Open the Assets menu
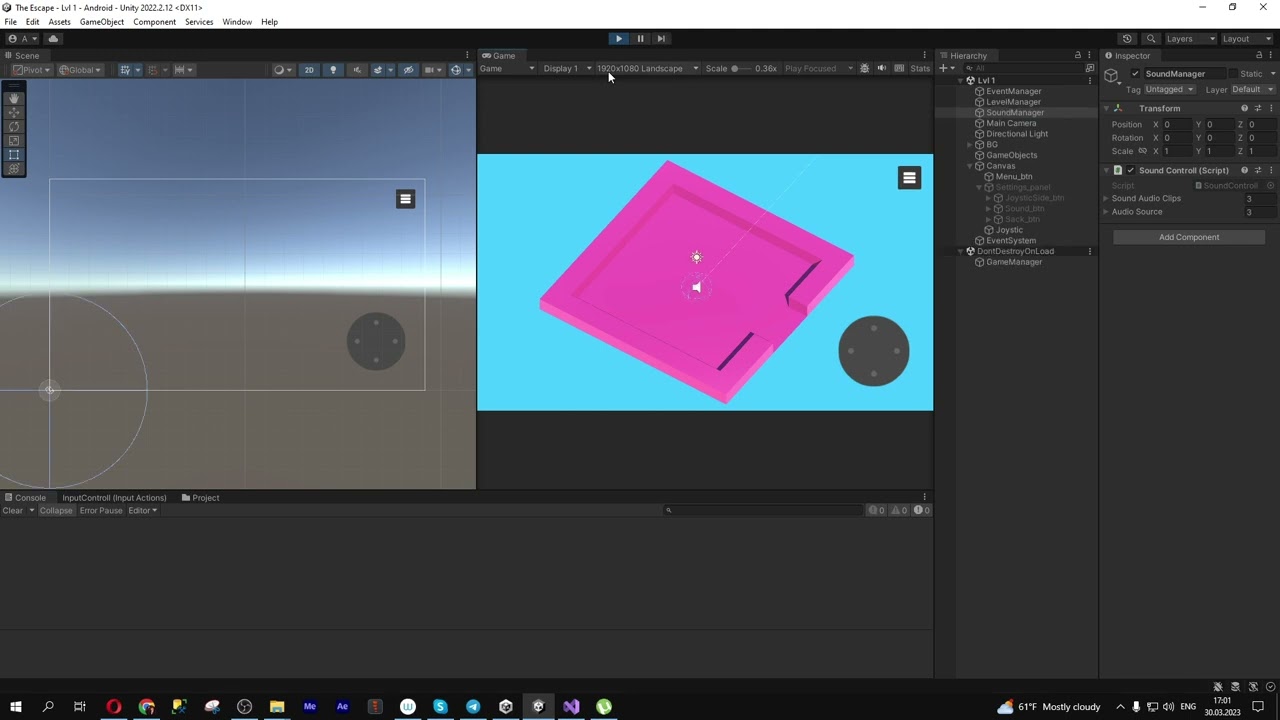The image size is (1280, 720). click(x=59, y=22)
